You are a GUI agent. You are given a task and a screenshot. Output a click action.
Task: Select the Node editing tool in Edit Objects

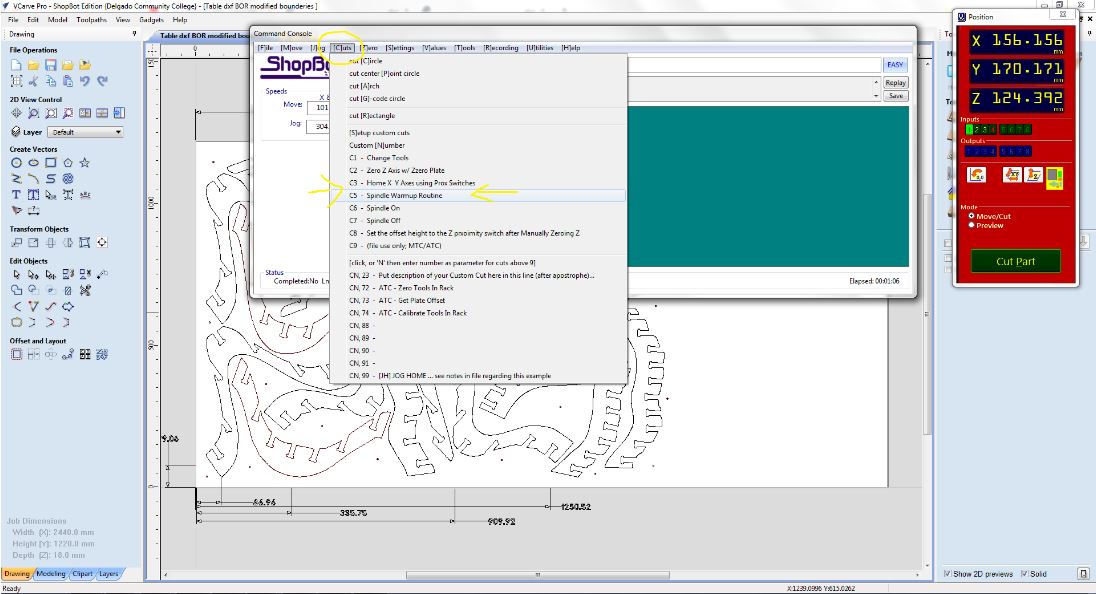point(33,275)
